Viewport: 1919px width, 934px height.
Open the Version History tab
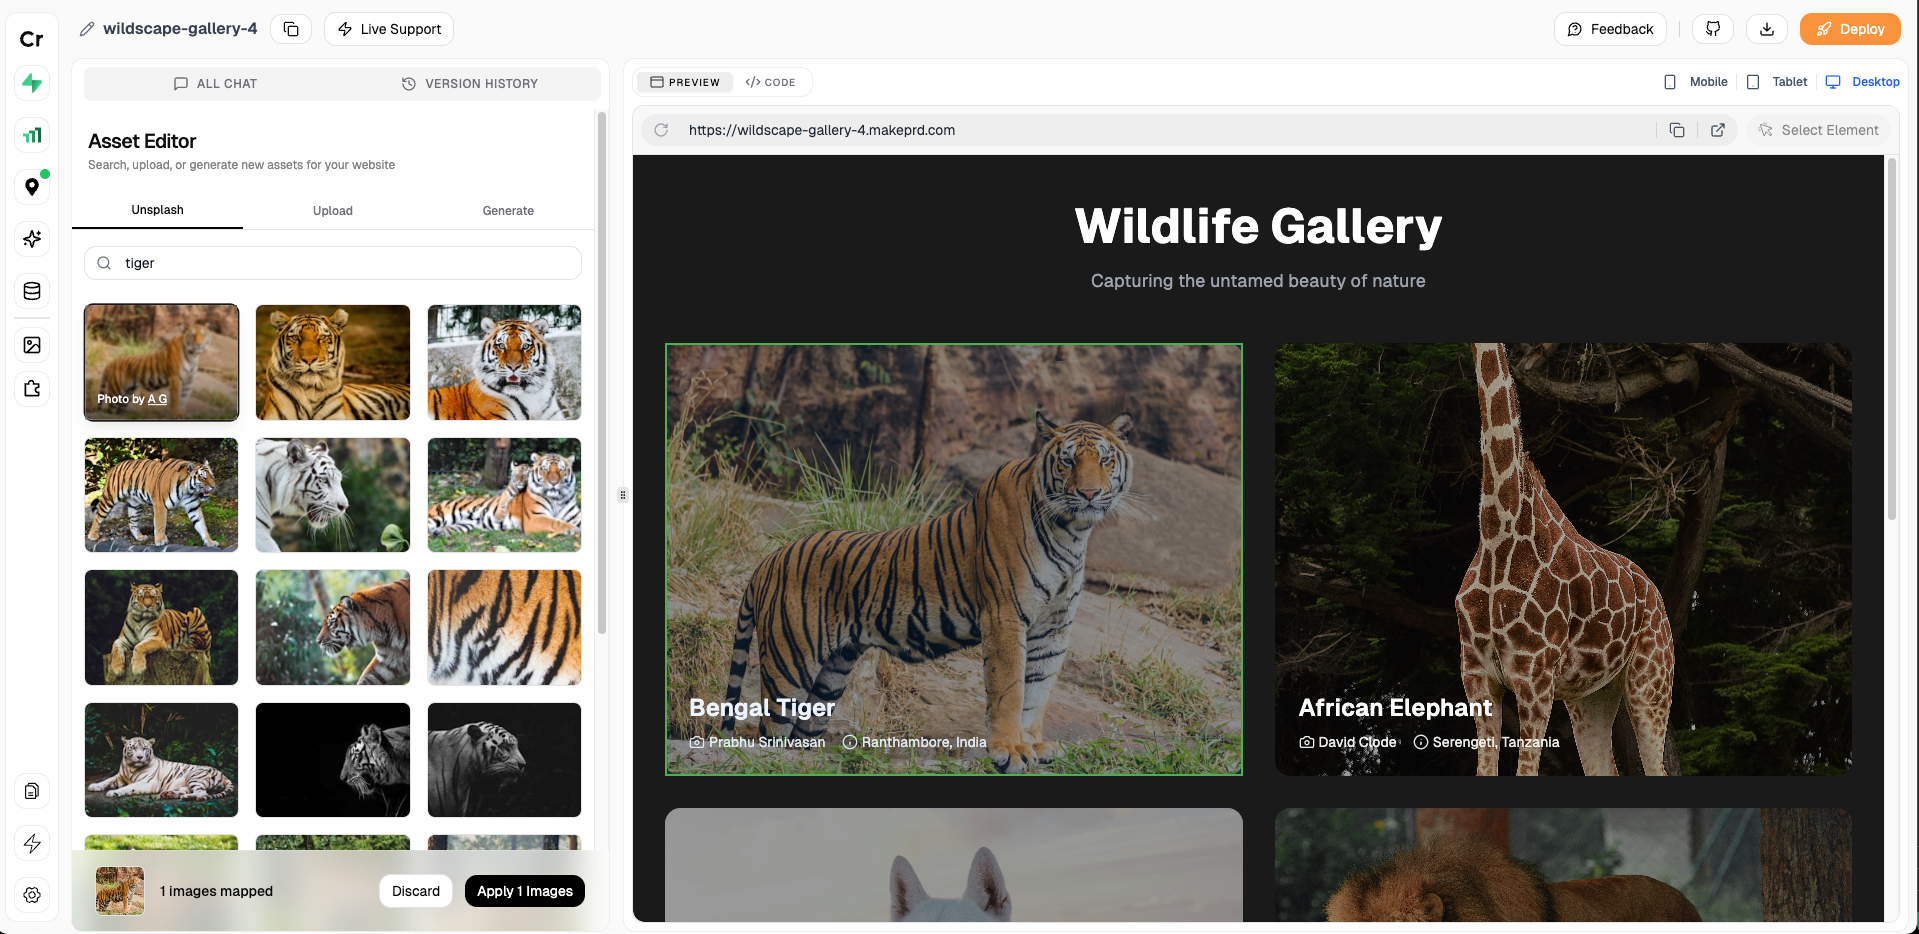470,84
